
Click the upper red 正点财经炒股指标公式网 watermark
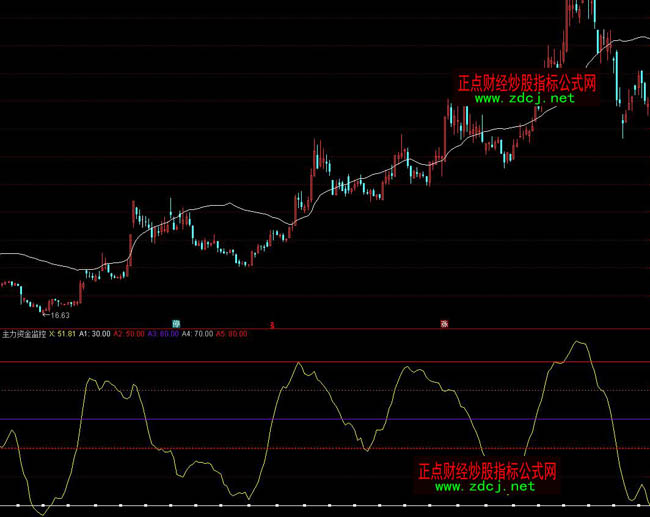pos(526,84)
